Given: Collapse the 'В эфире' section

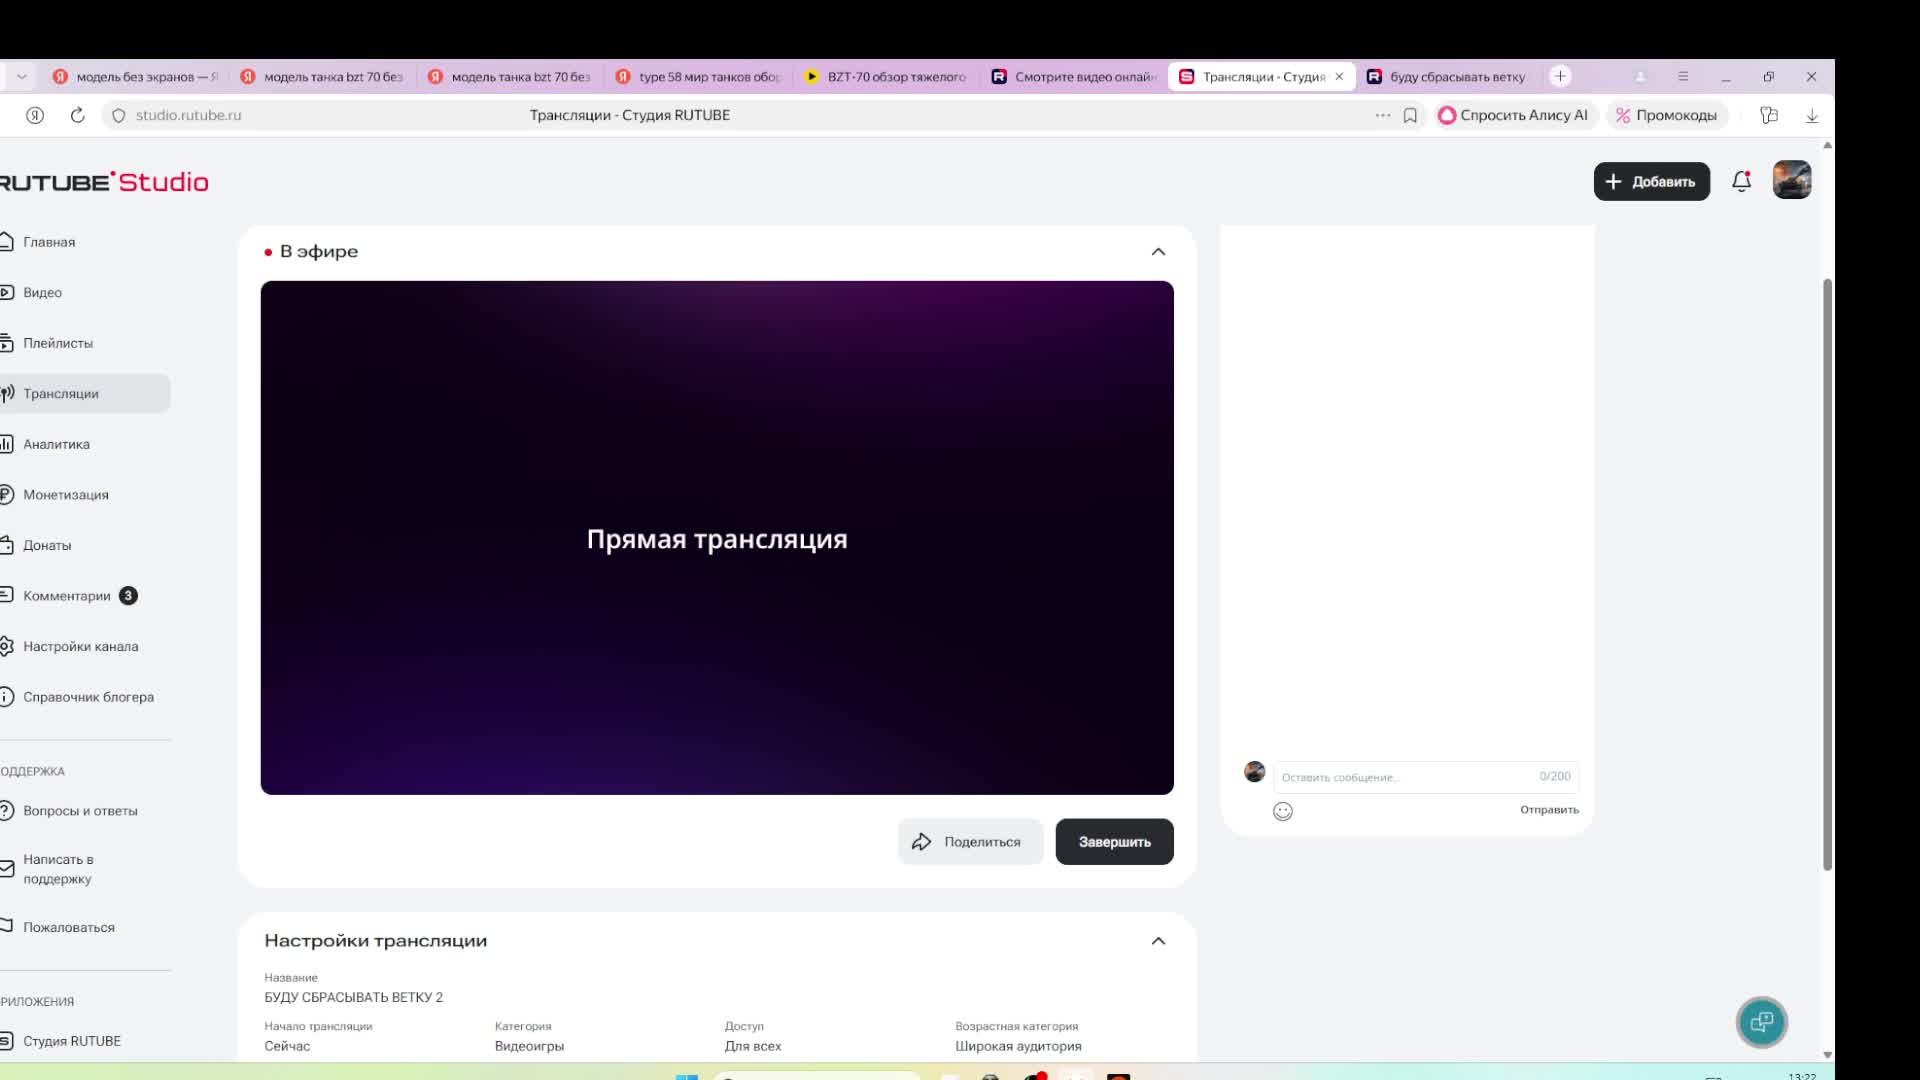Looking at the screenshot, I should click(1158, 251).
